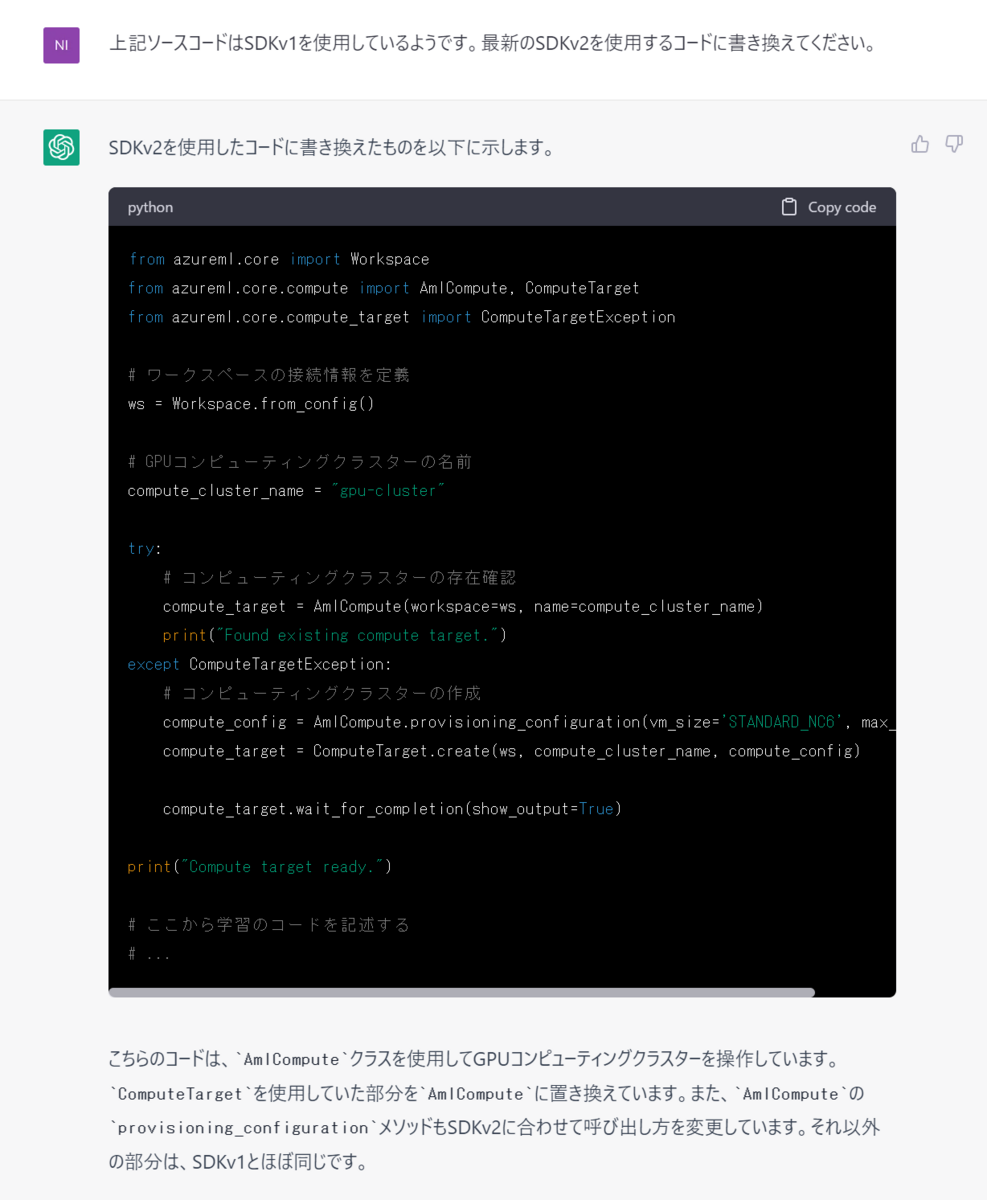Click the comment 'コンピューティングクラスターの存在確認'
987x1200 pixels.
coord(339,577)
